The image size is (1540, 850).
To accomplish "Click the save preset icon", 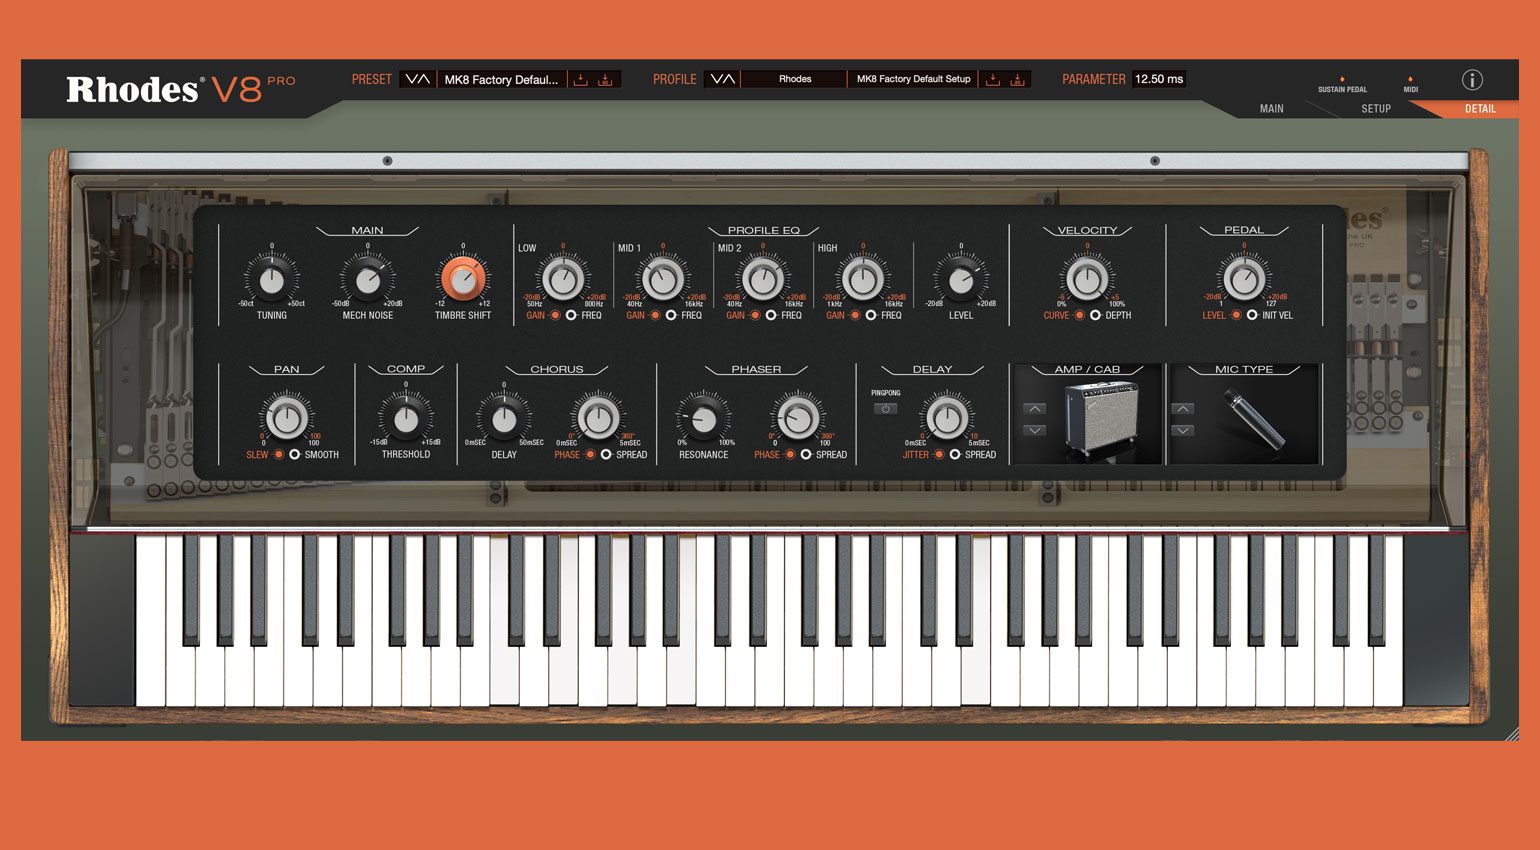I will point(605,79).
